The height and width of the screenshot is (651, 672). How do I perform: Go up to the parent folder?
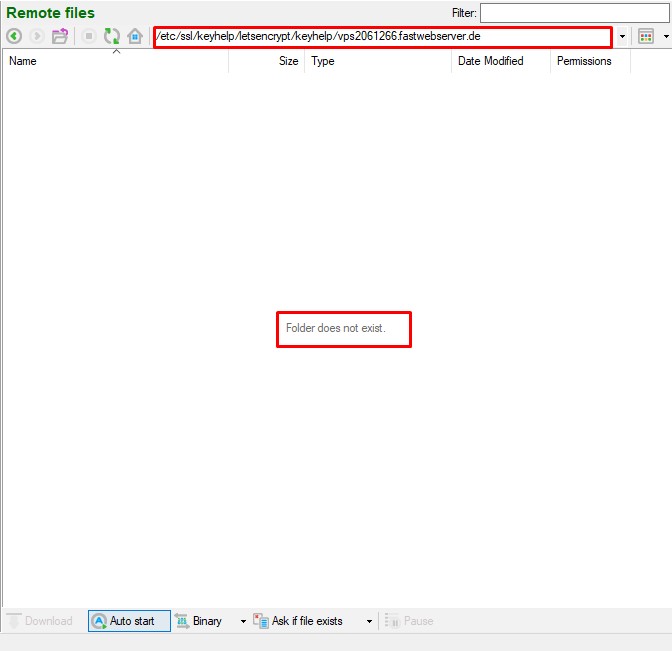pyautogui.click(x=60, y=36)
